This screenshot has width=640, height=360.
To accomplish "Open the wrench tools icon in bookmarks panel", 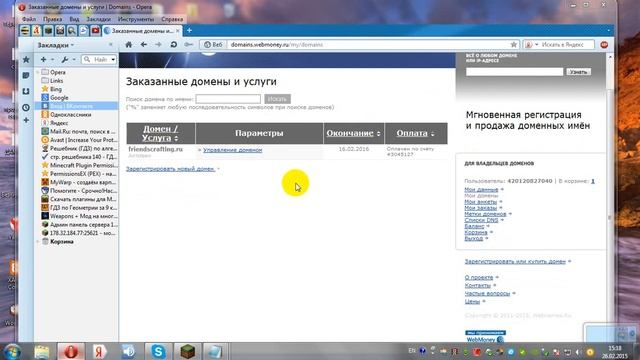I will (x=65, y=60).
